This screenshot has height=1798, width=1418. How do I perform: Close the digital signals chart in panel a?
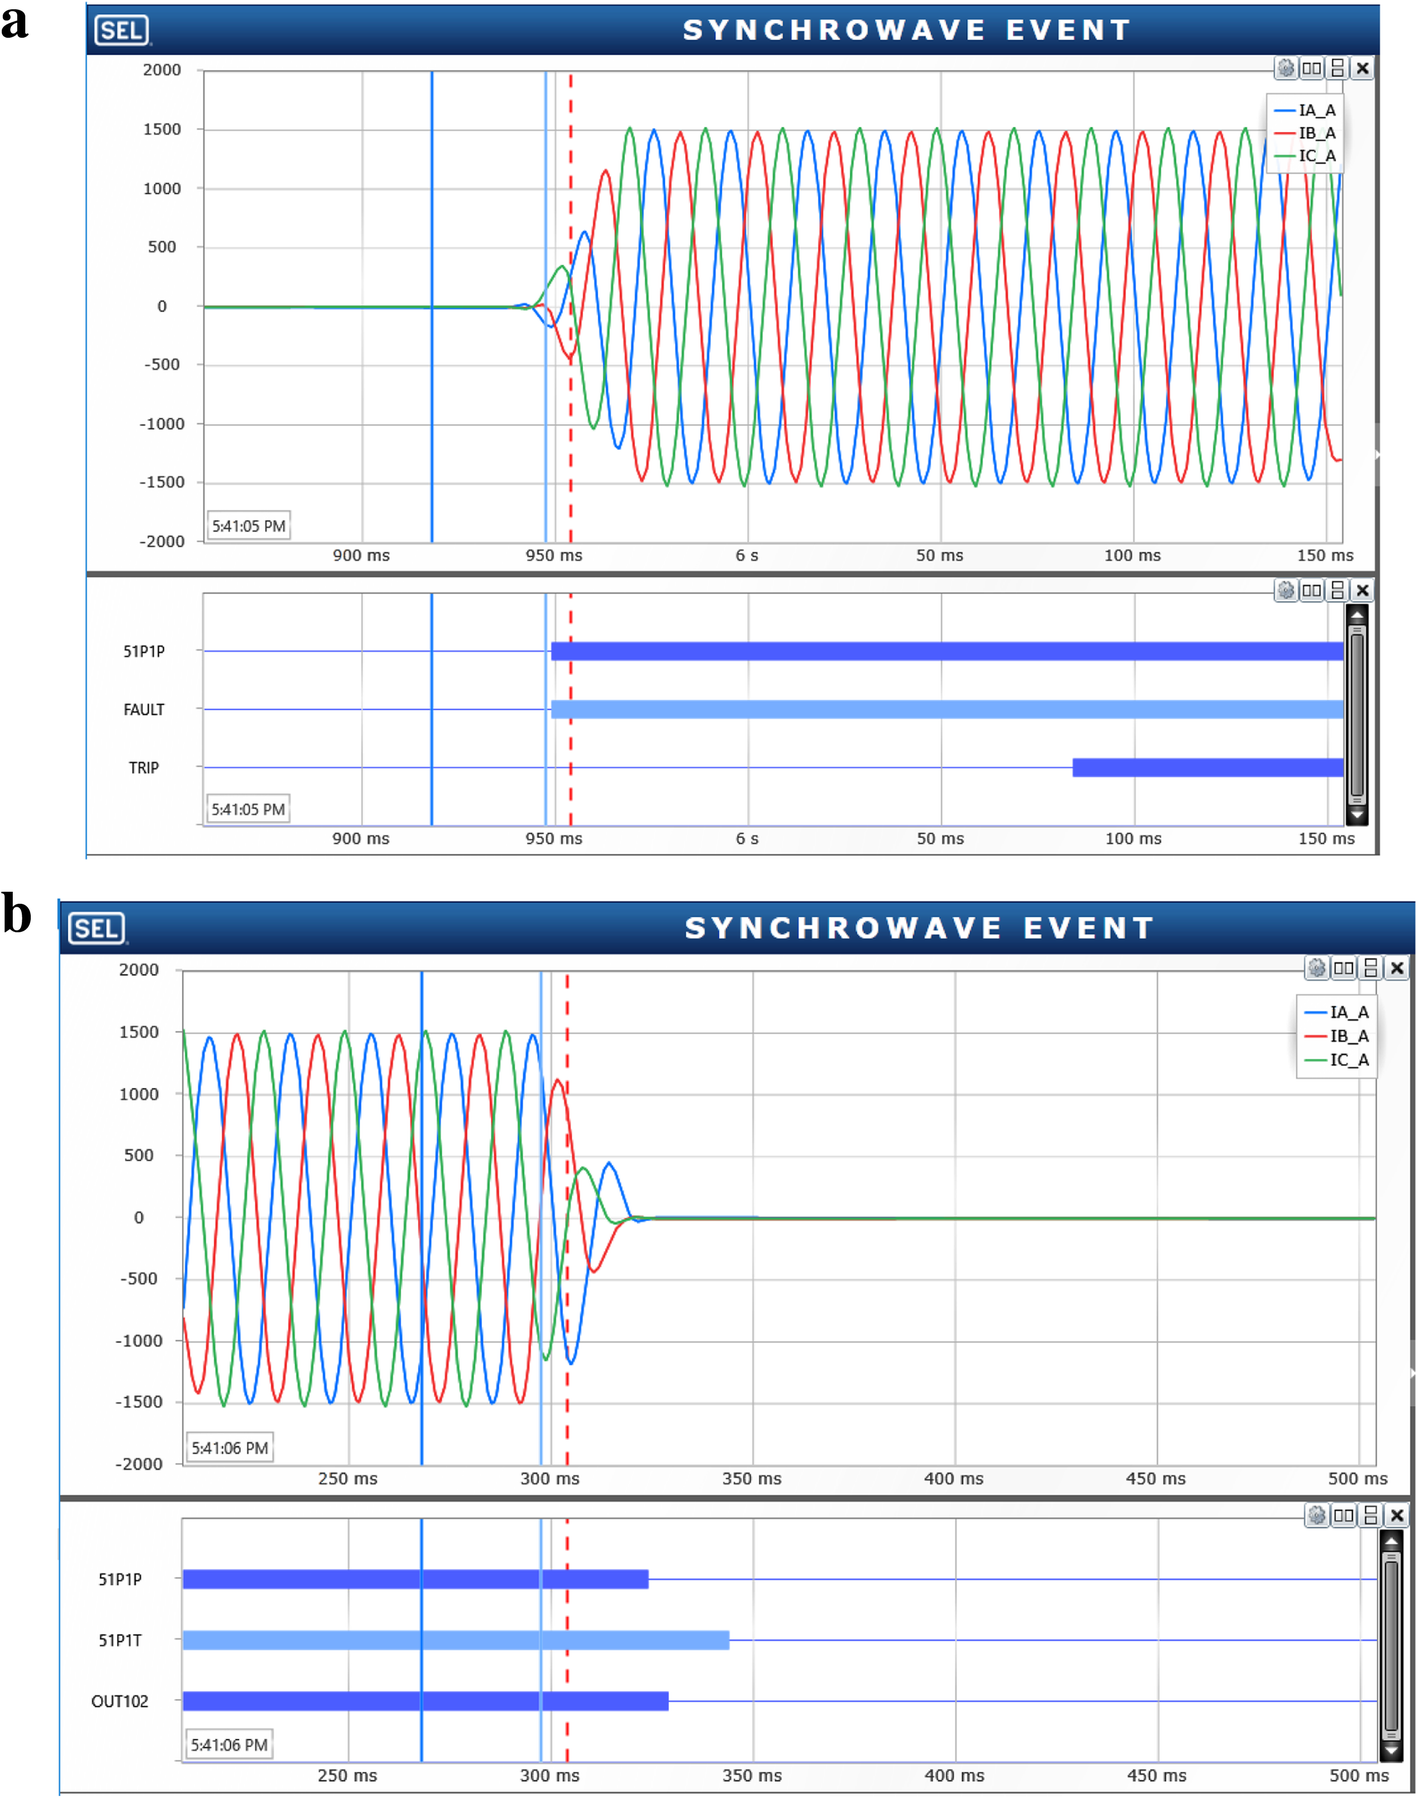1362,590
